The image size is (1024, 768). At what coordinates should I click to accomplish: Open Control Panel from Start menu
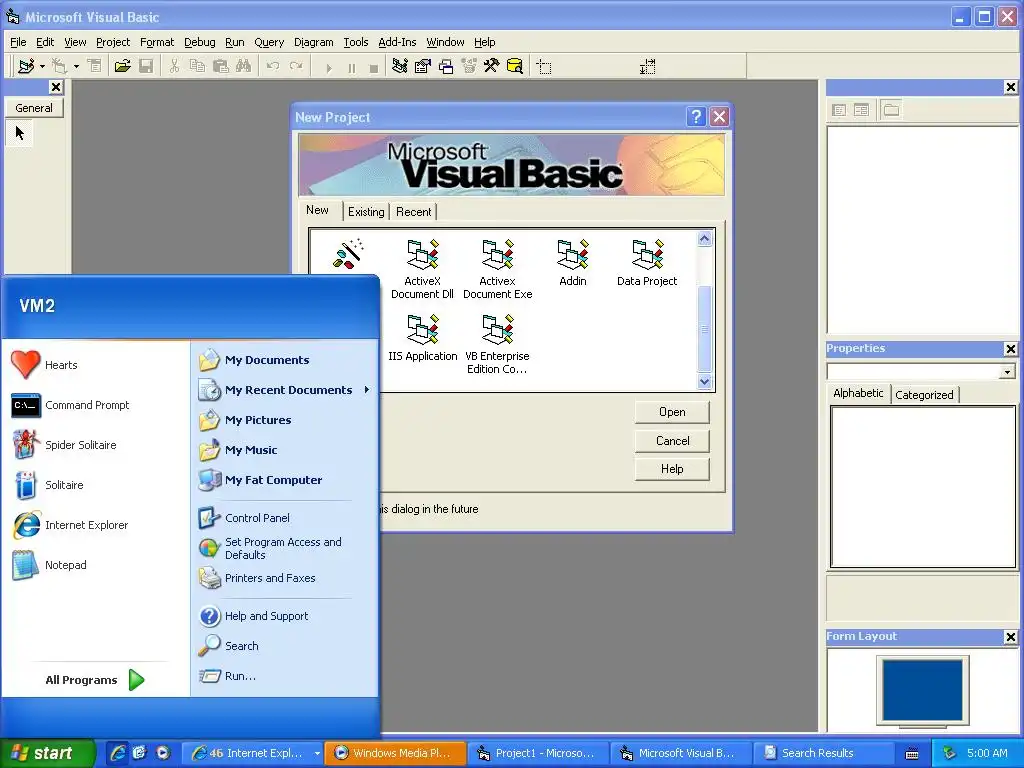click(257, 518)
